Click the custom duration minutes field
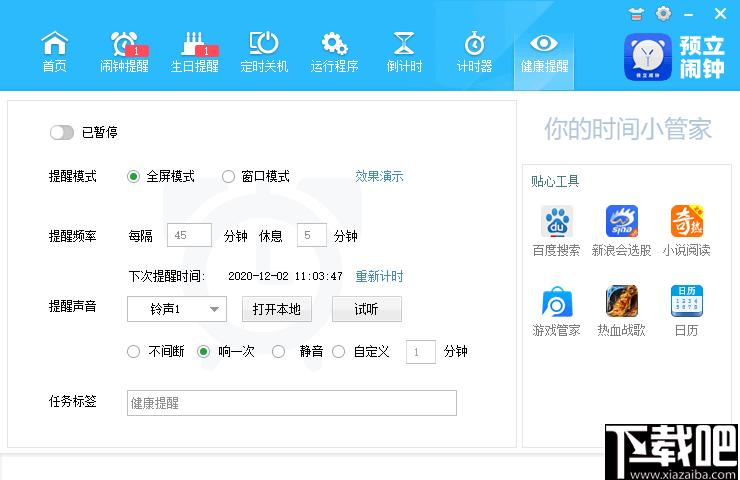 [420, 352]
